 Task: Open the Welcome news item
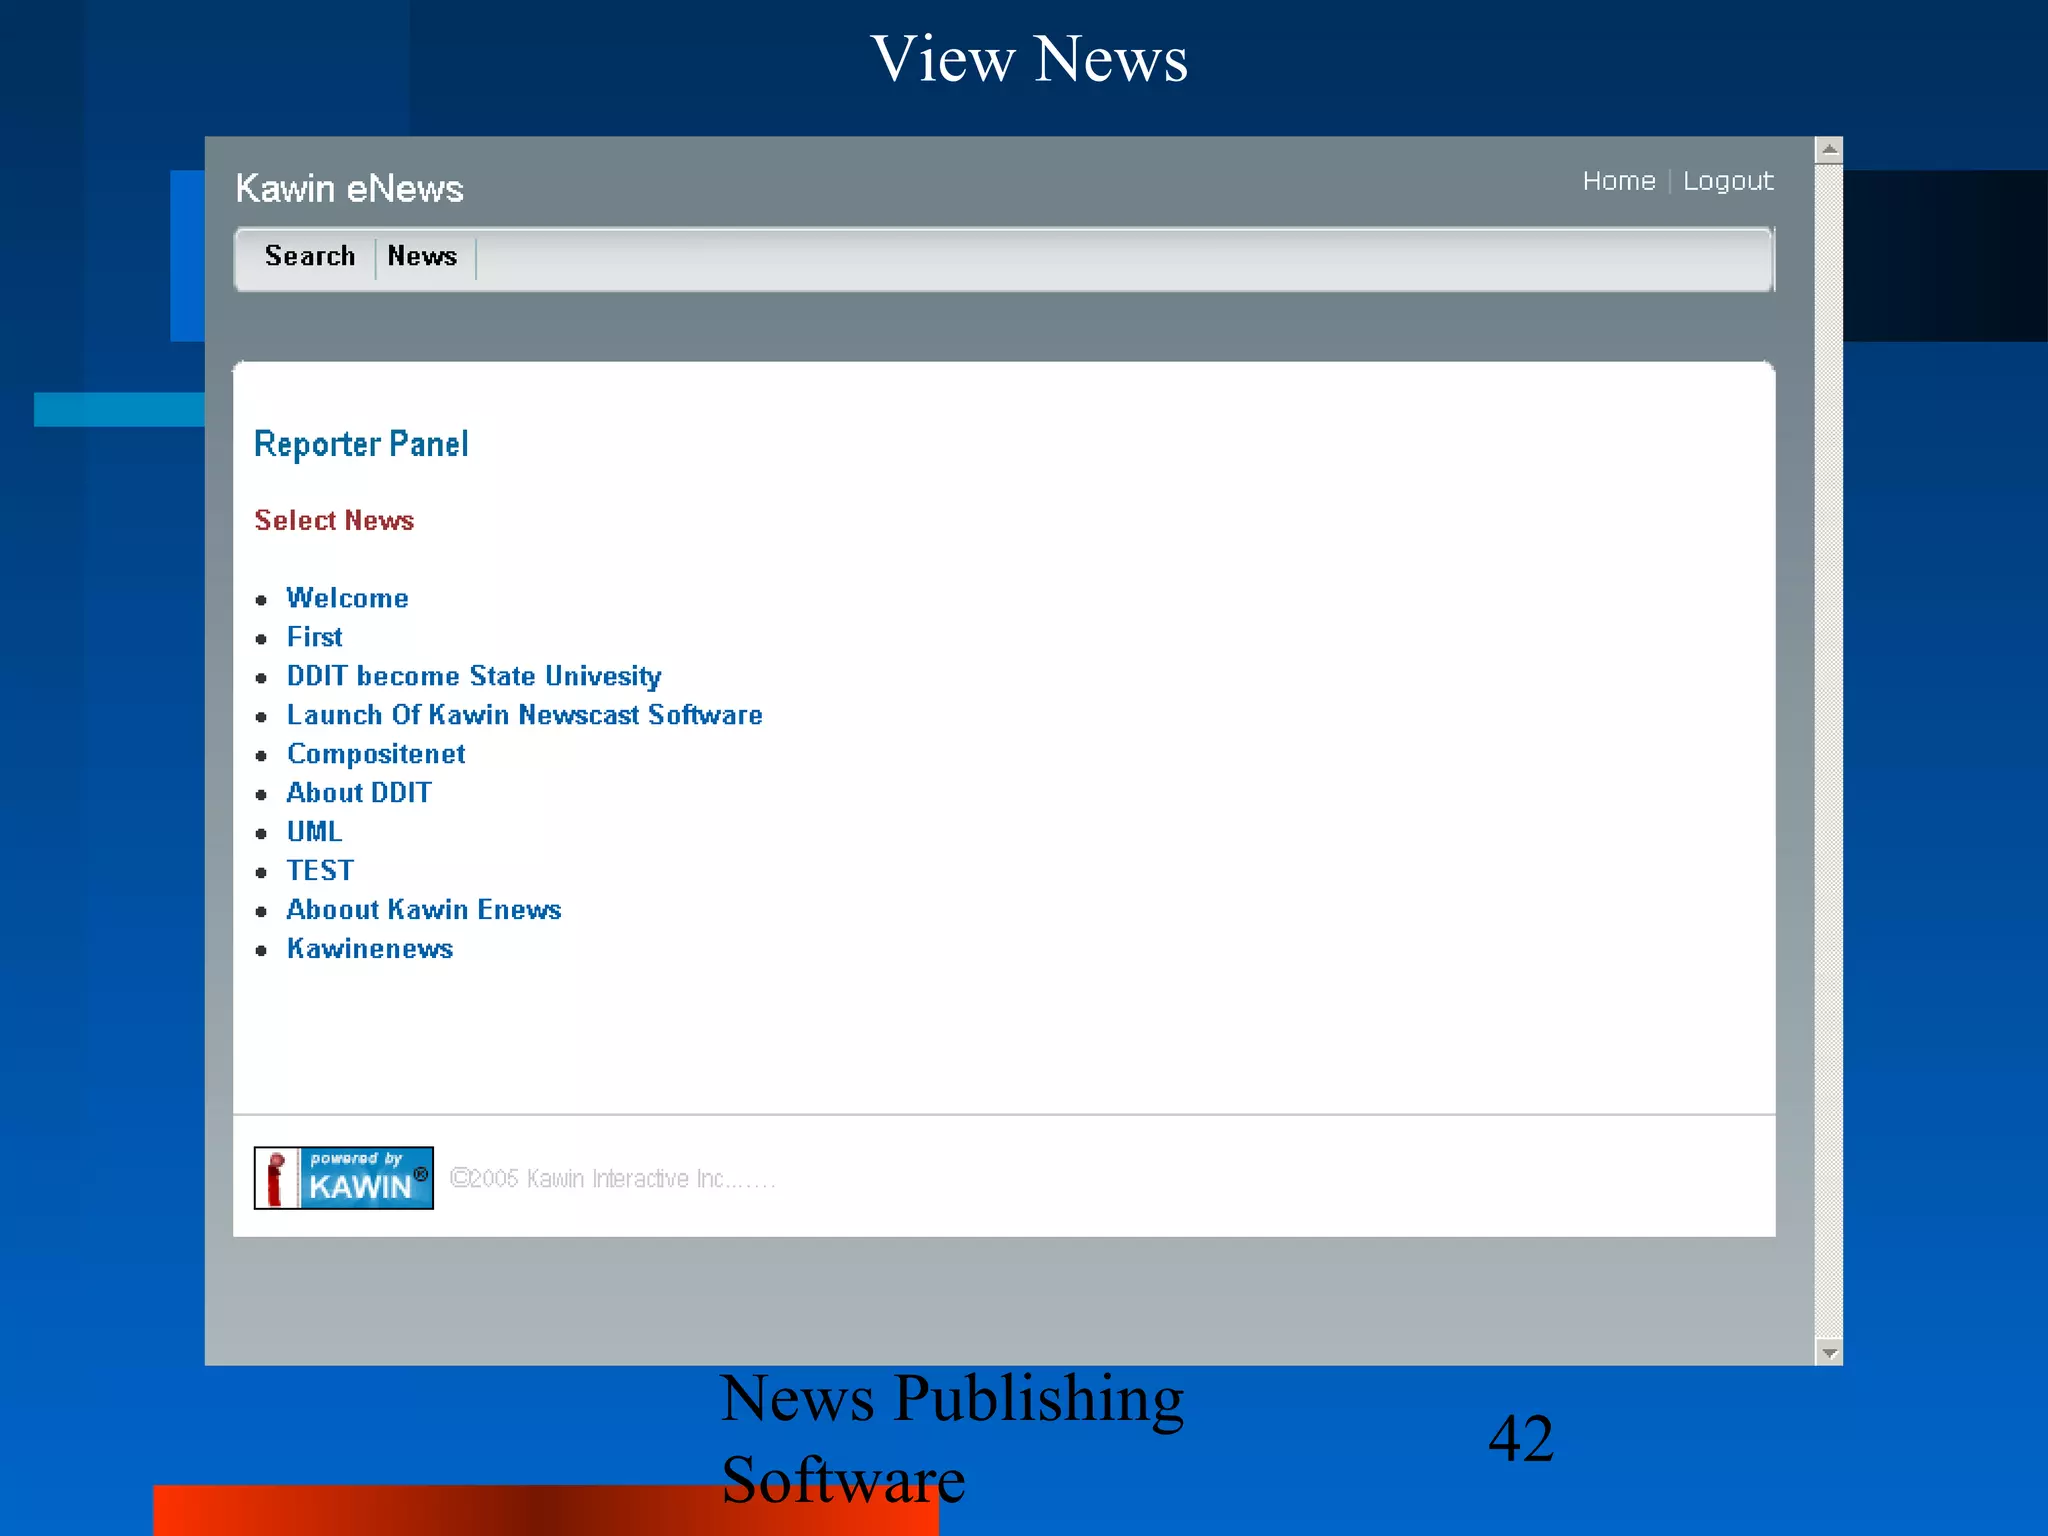(347, 598)
